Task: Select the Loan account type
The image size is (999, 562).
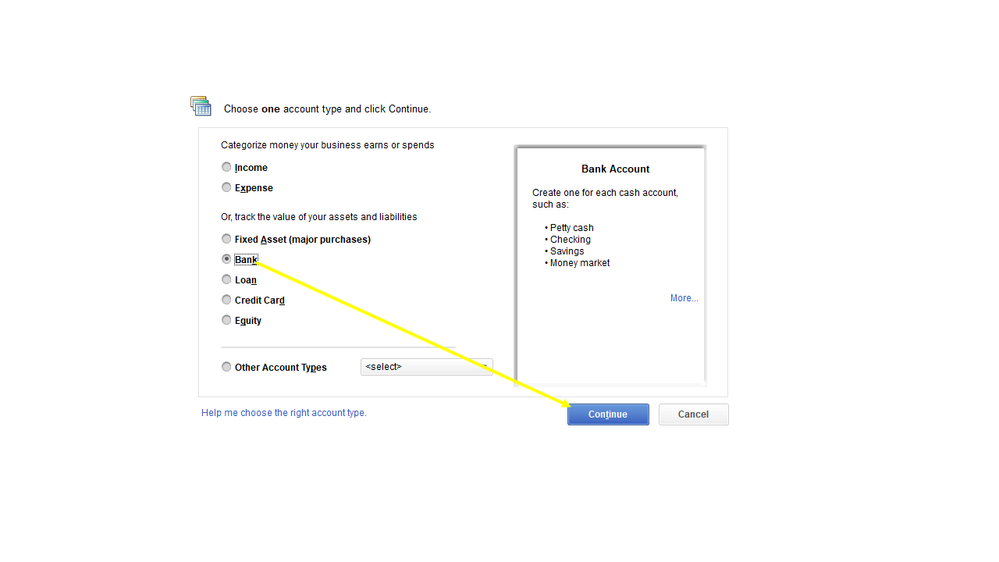Action: (x=227, y=280)
